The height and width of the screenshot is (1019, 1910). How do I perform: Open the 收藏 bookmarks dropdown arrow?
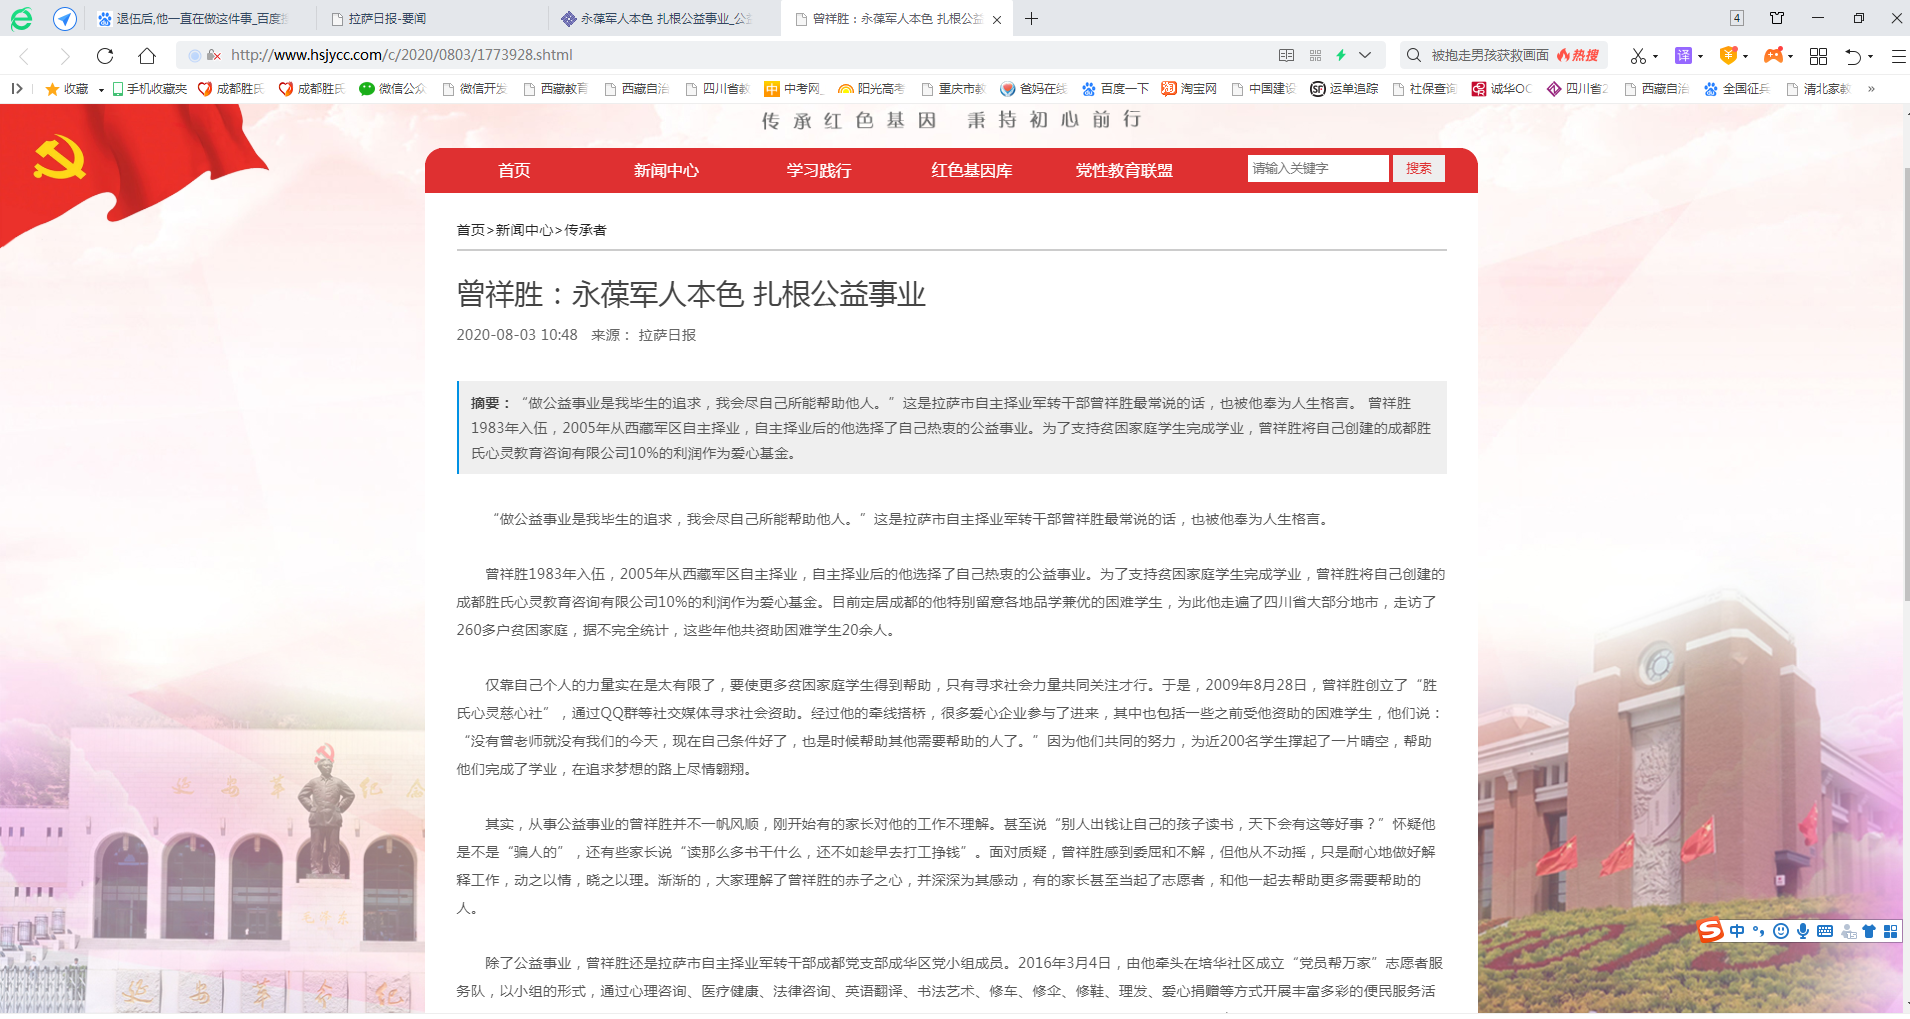[x=101, y=90]
